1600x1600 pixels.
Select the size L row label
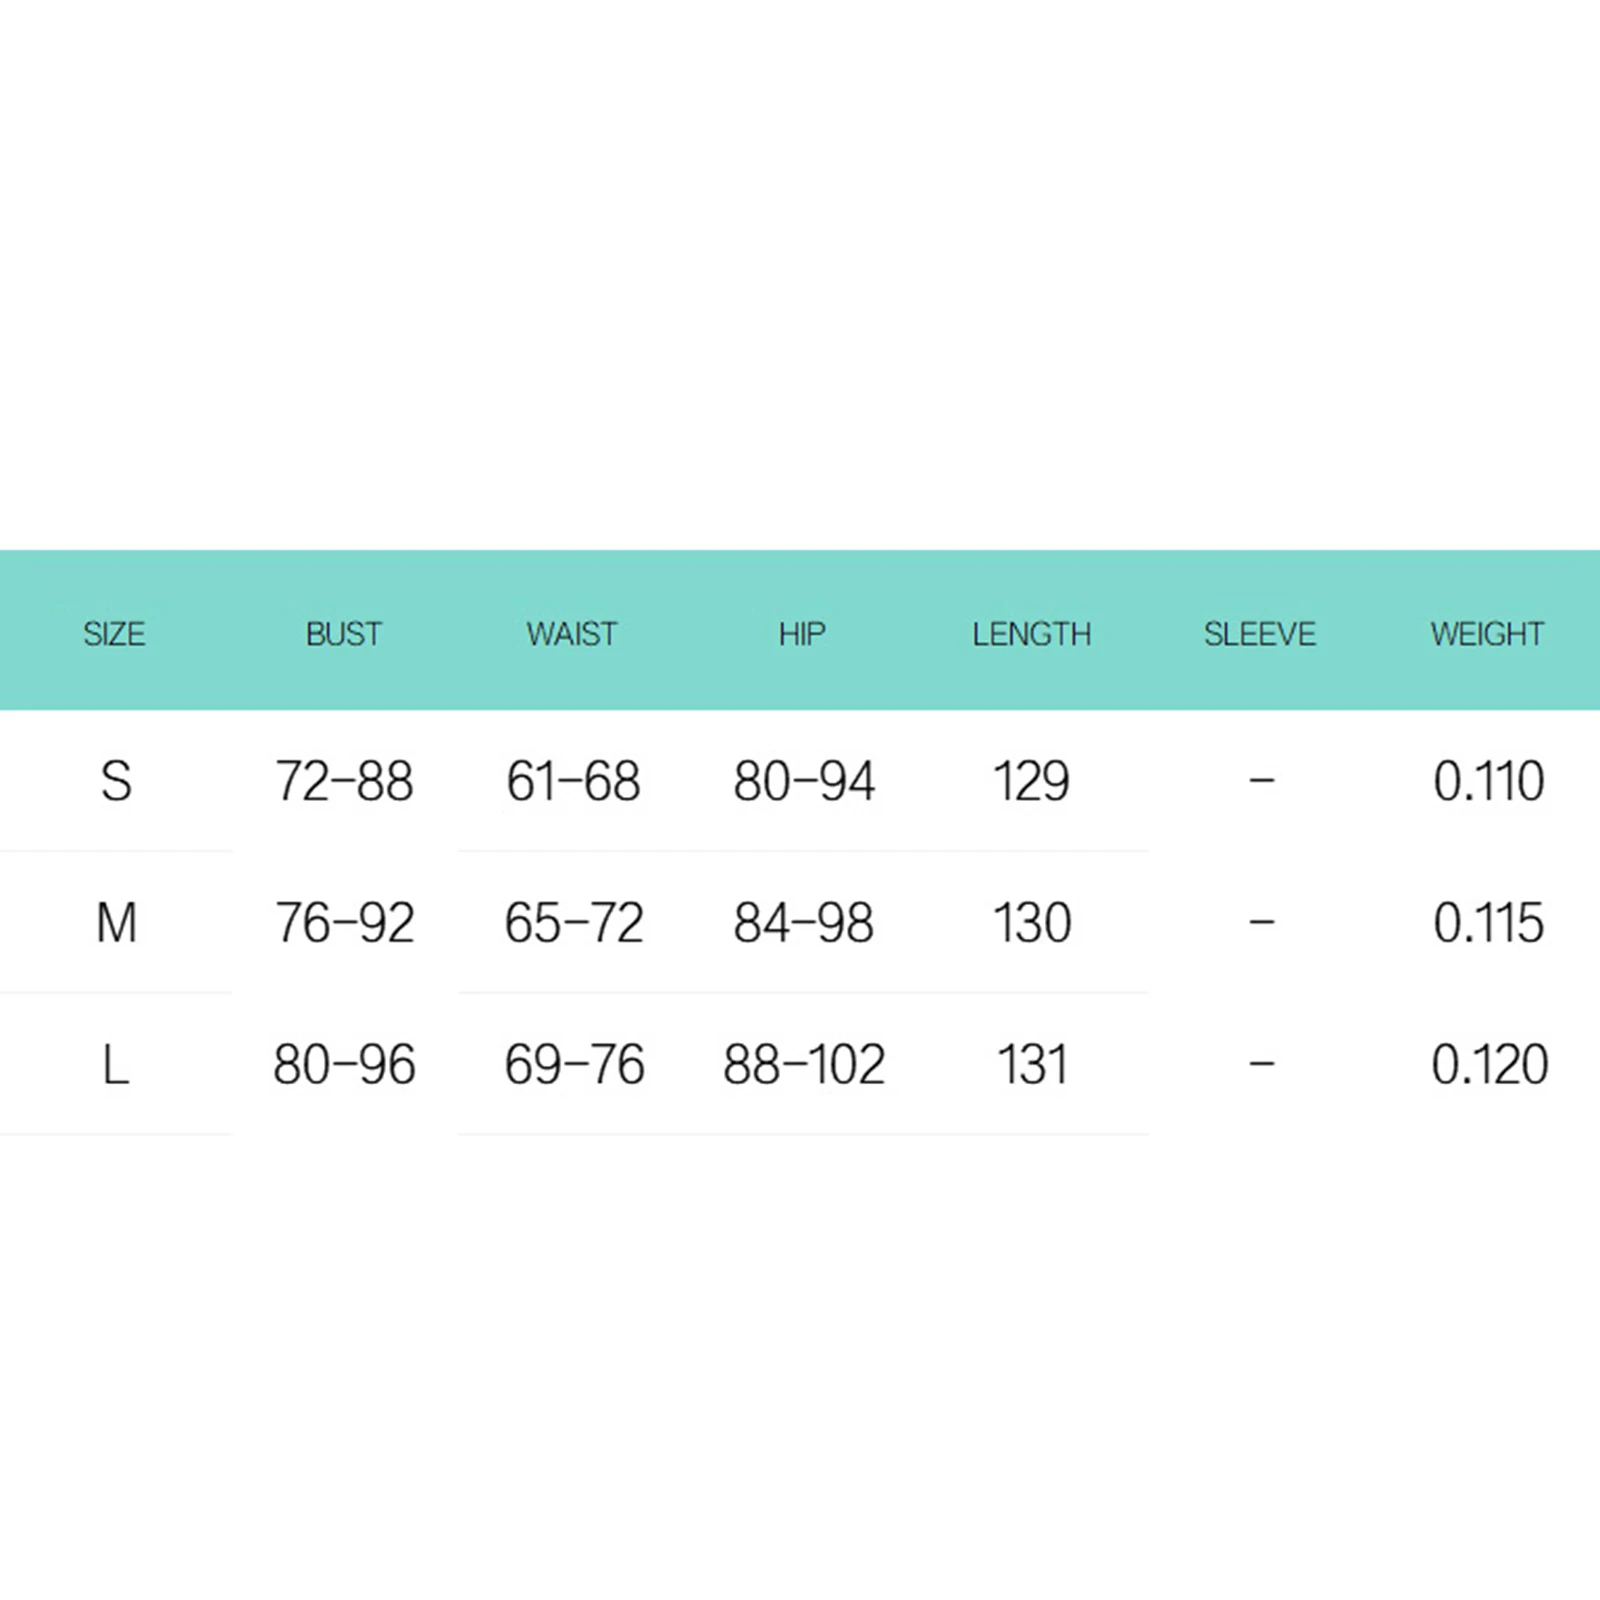pyautogui.click(x=116, y=1065)
